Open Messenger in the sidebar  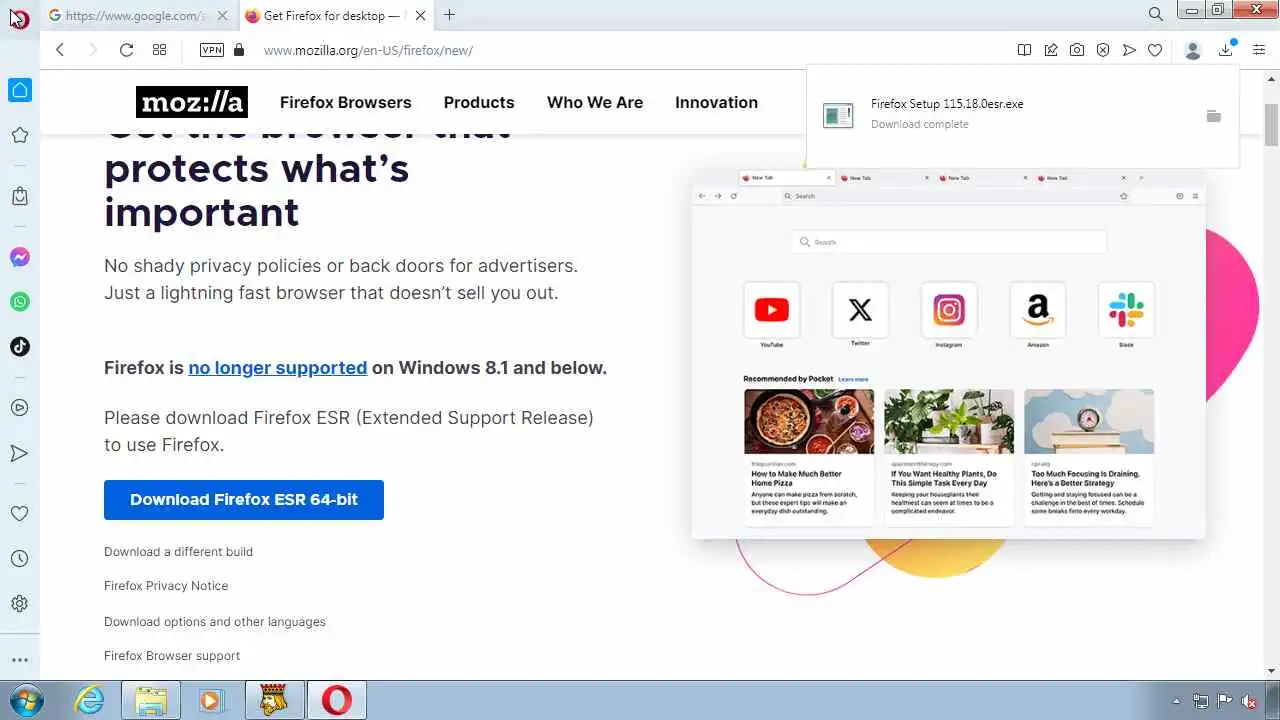19,257
